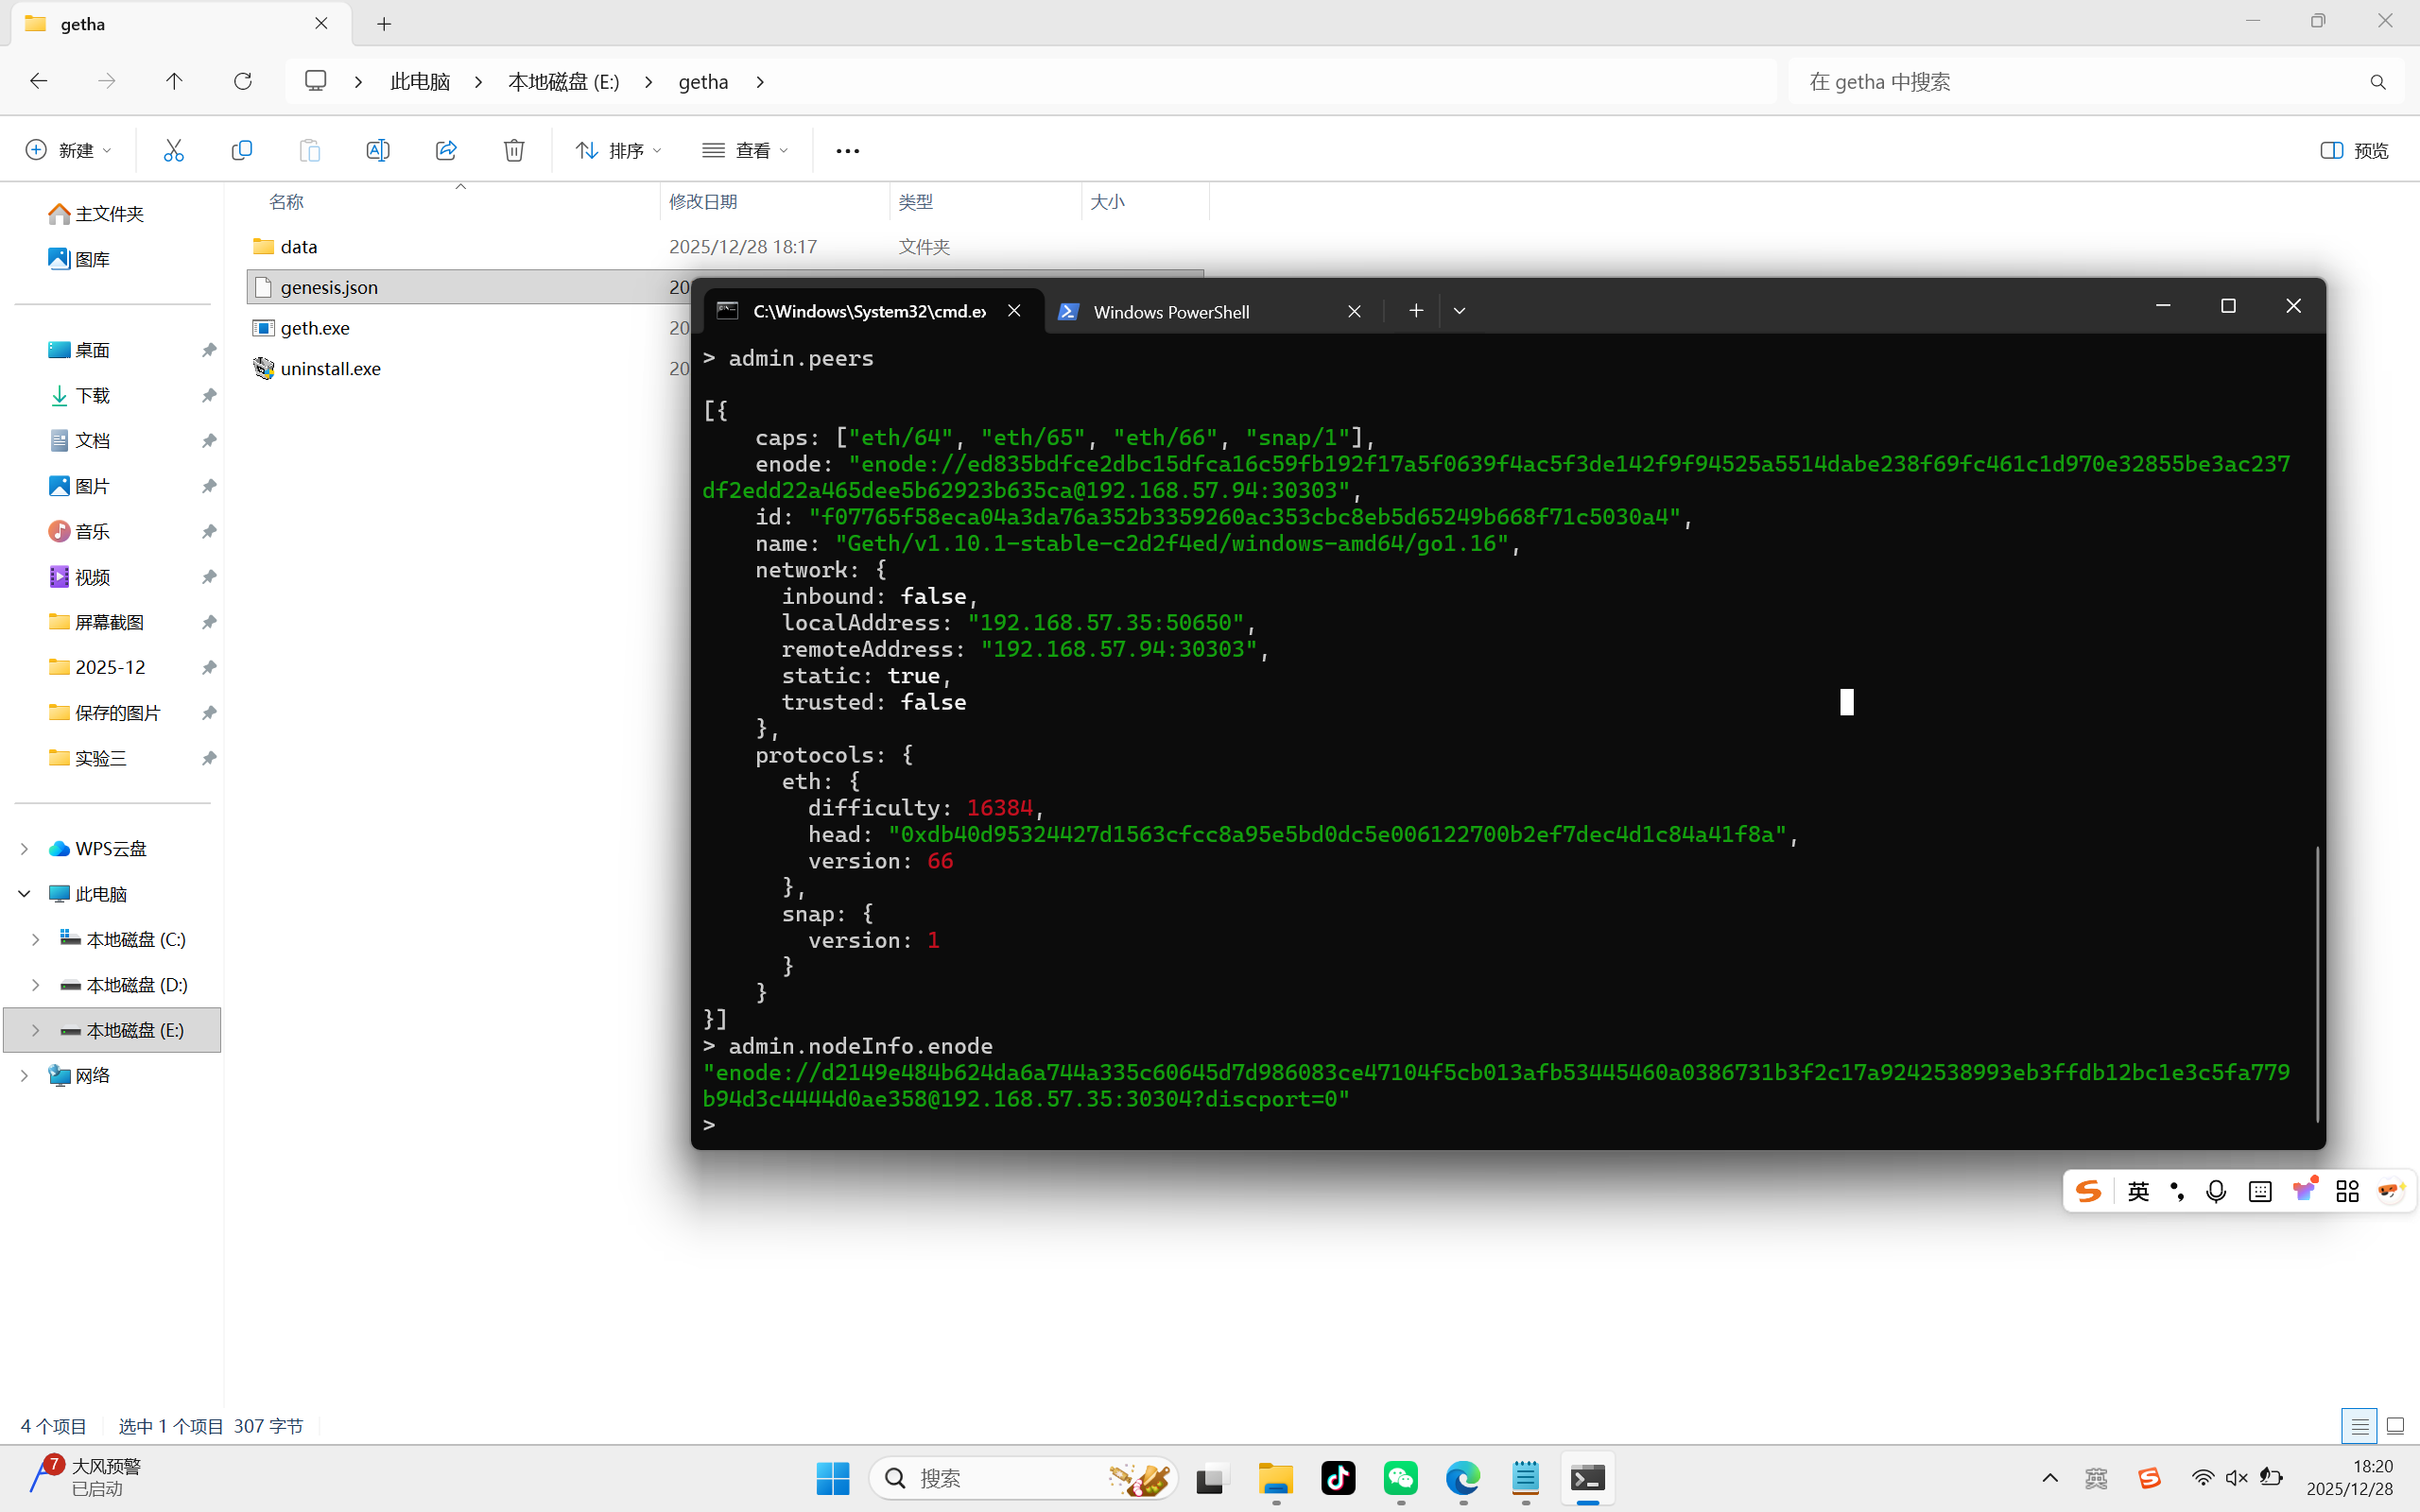The height and width of the screenshot is (1512, 2420).
Task: Open the terminal new-tab dropdown arrow
Action: (1459, 311)
